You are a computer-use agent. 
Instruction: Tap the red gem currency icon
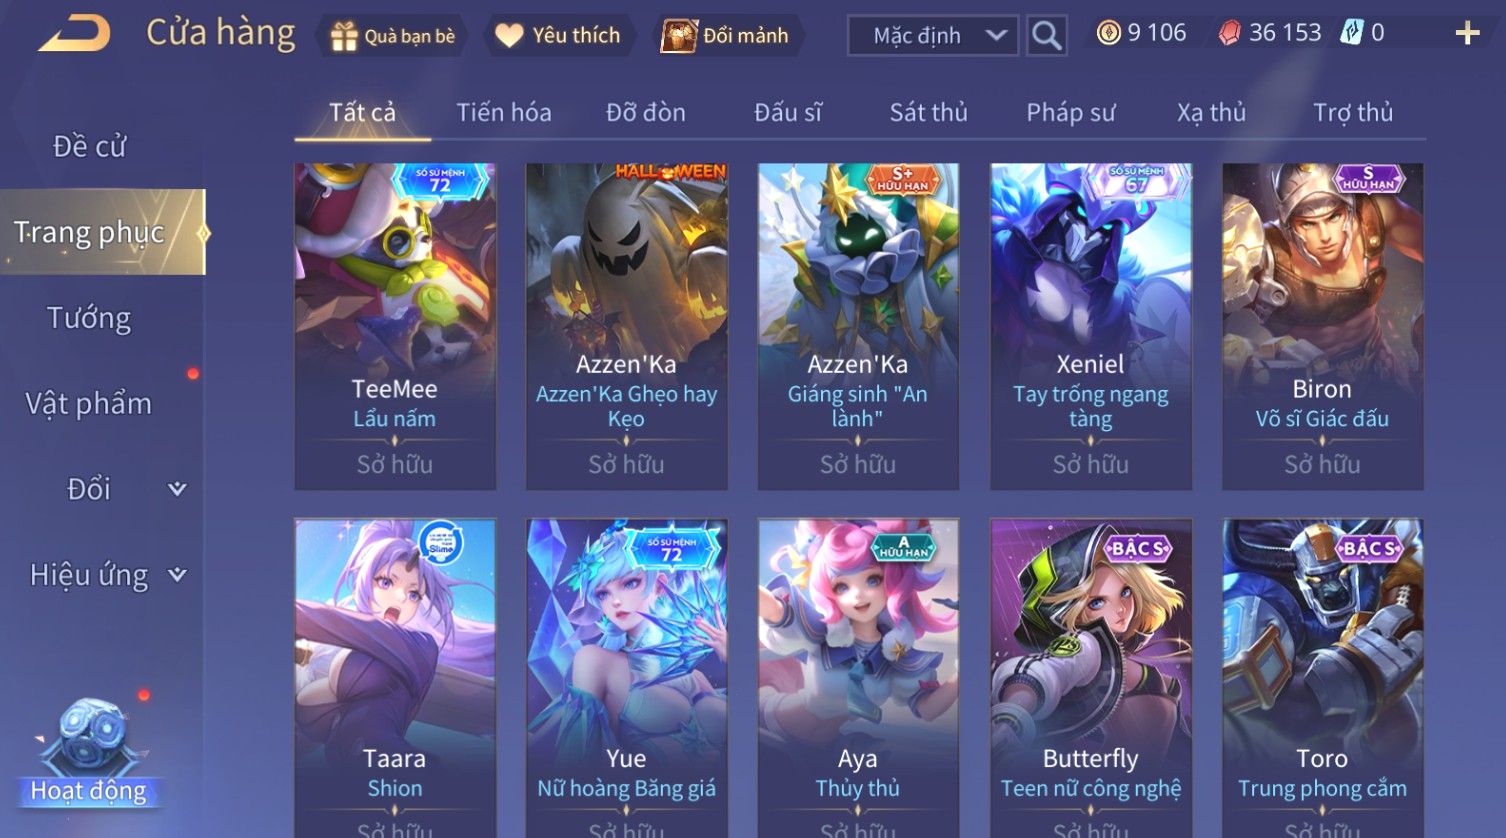[1229, 33]
